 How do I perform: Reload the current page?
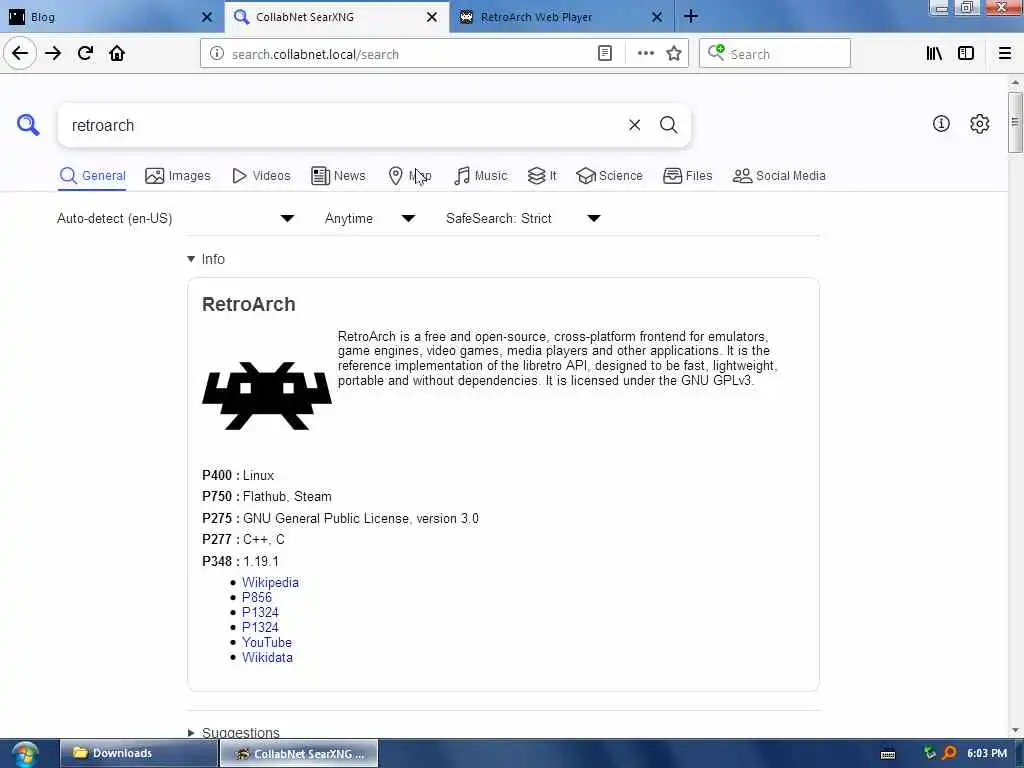coord(85,54)
